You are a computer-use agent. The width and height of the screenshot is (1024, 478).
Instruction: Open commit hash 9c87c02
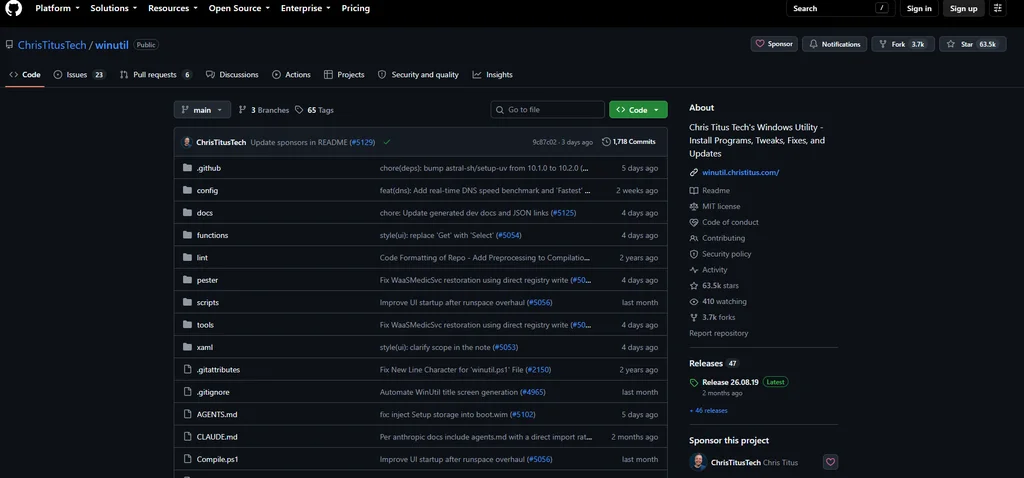pos(544,142)
